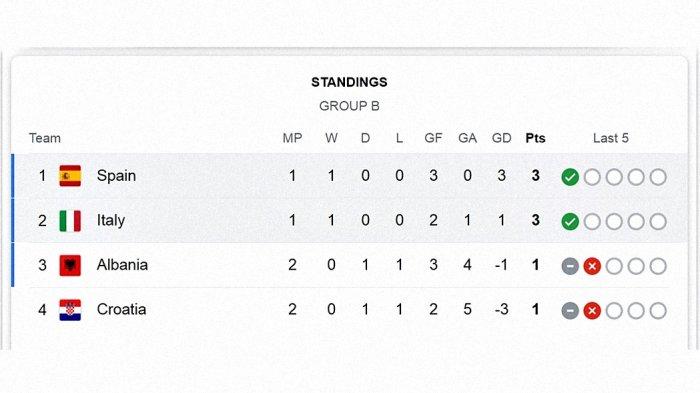The height and width of the screenshot is (393, 700).
Task: Click Spain's green win checkmark icon
Action: tap(570, 177)
